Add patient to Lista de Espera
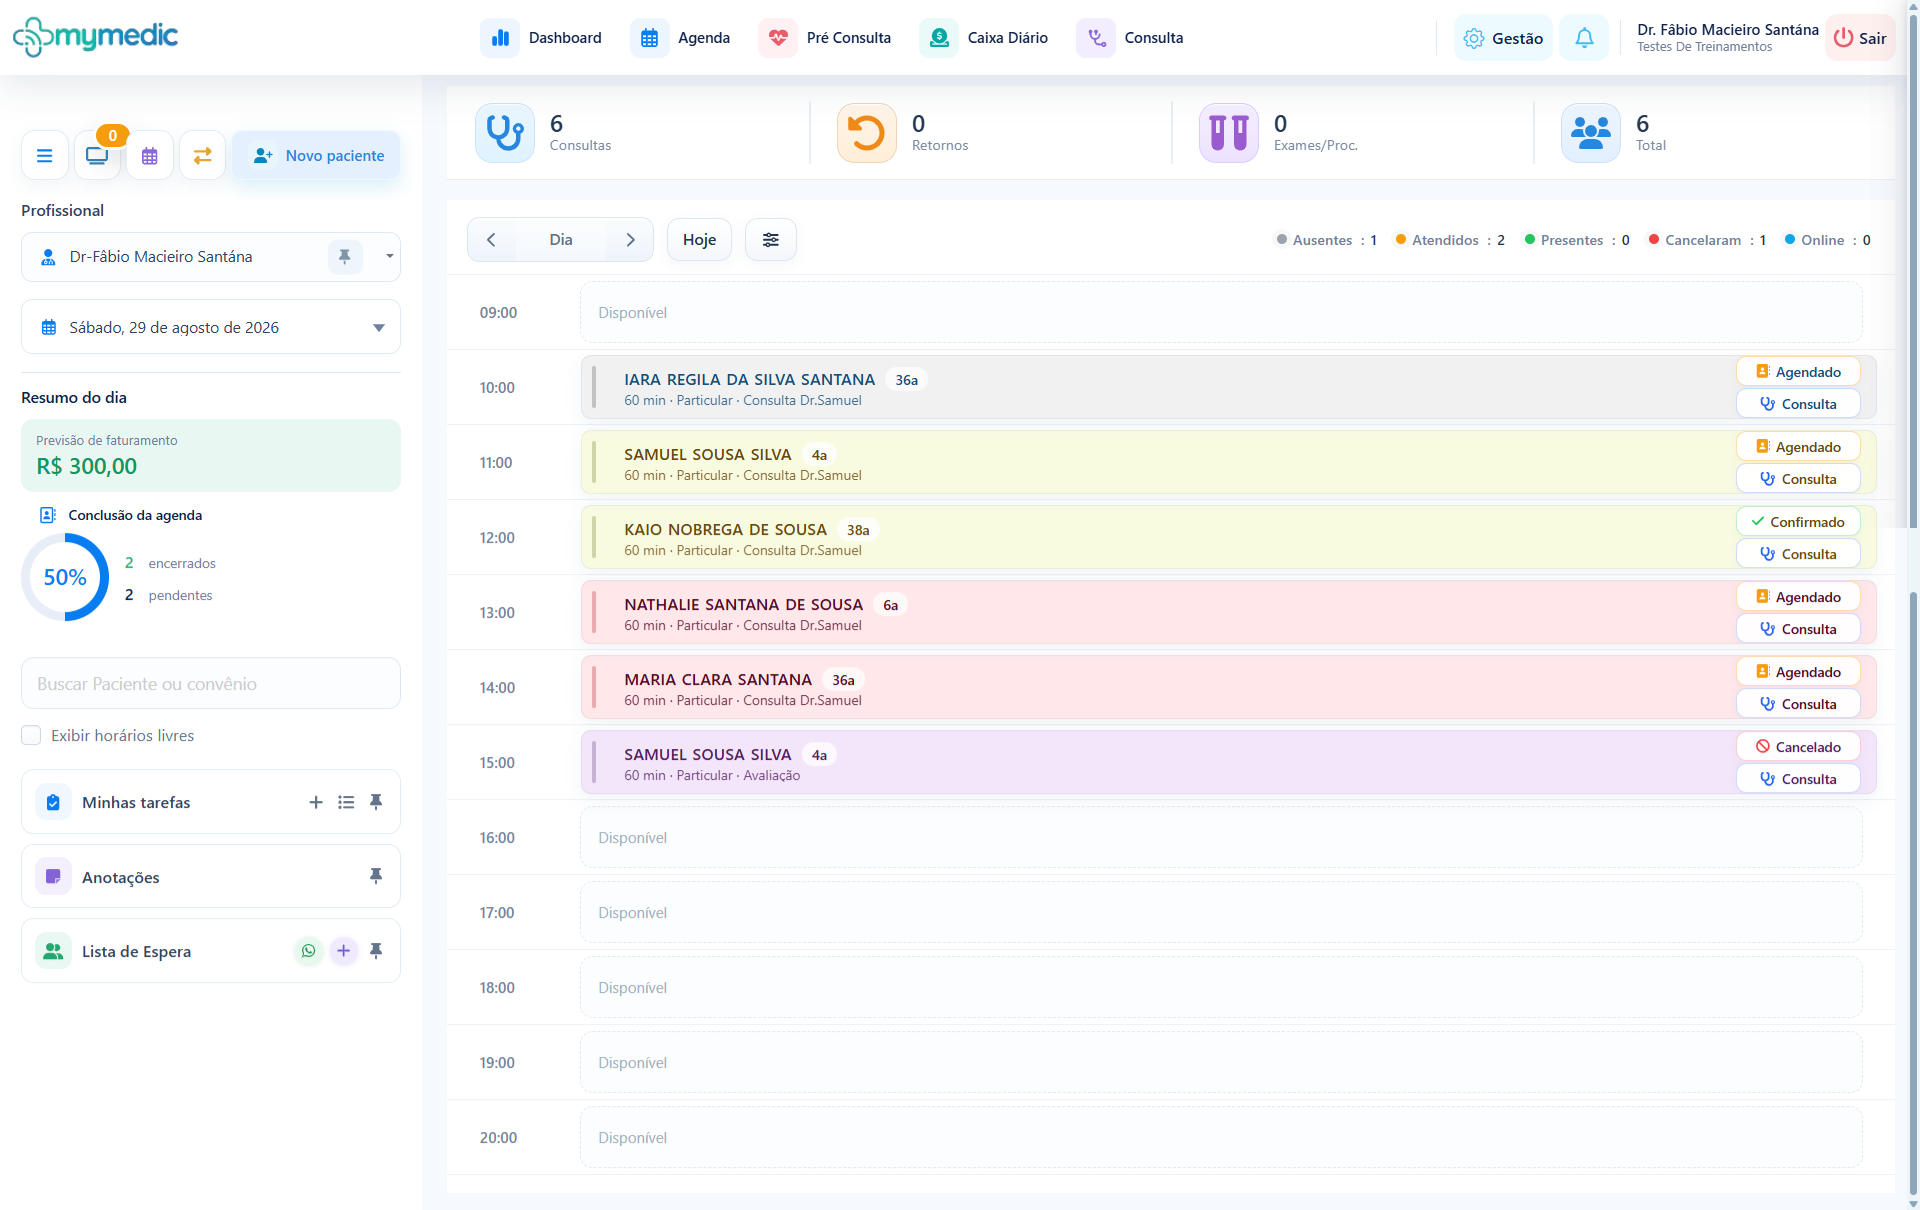This screenshot has width=1920, height=1210. (343, 951)
